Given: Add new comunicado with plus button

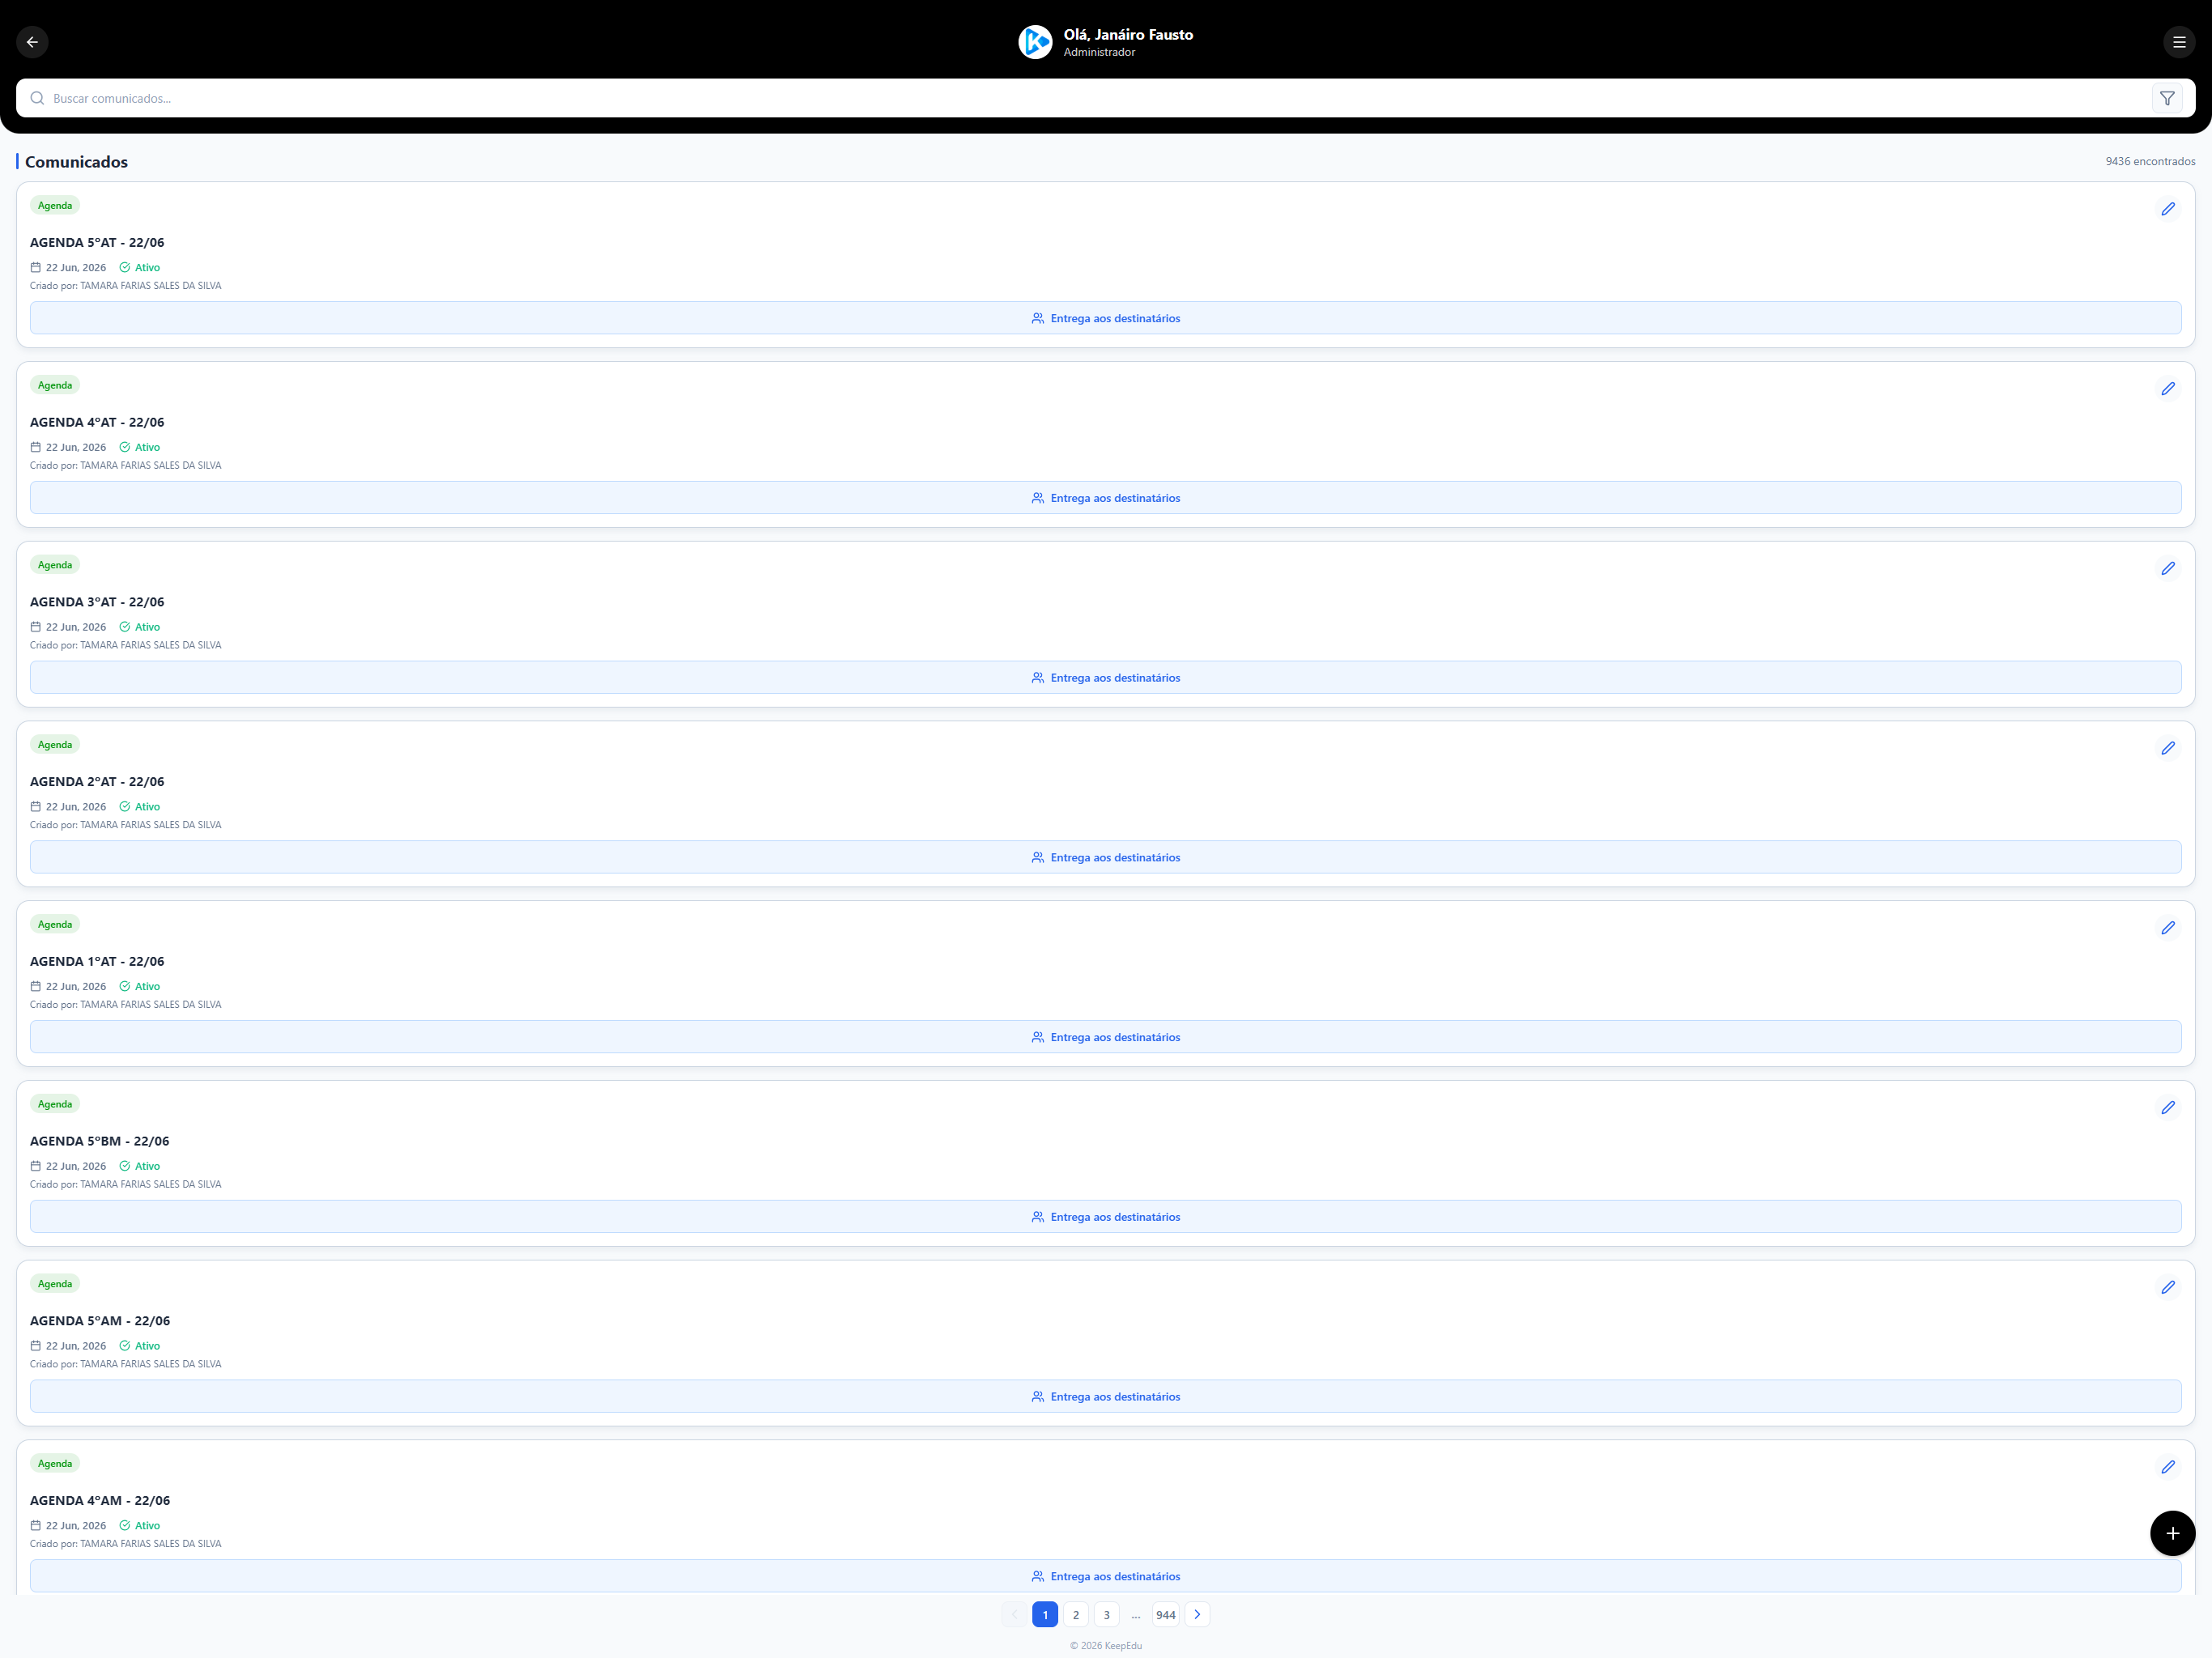Looking at the screenshot, I should [x=2172, y=1534].
